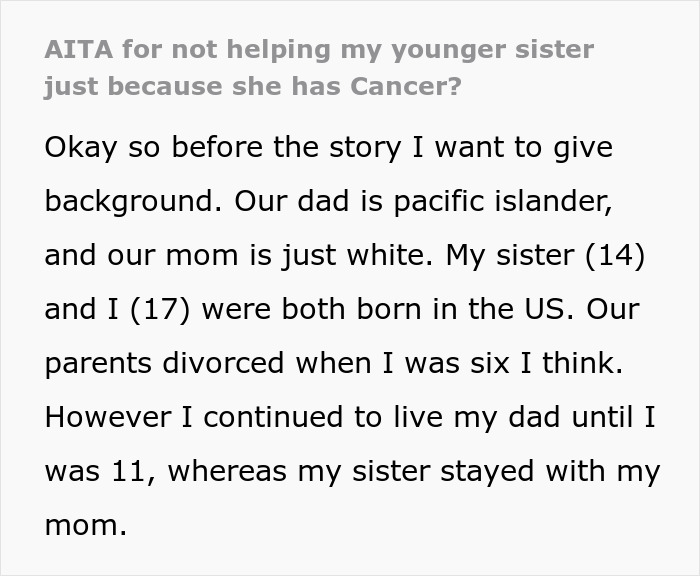Viewport: 700px width, 576px height.
Task: Click the word 'divorced' in the paragraph
Action: tap(216, 363)
